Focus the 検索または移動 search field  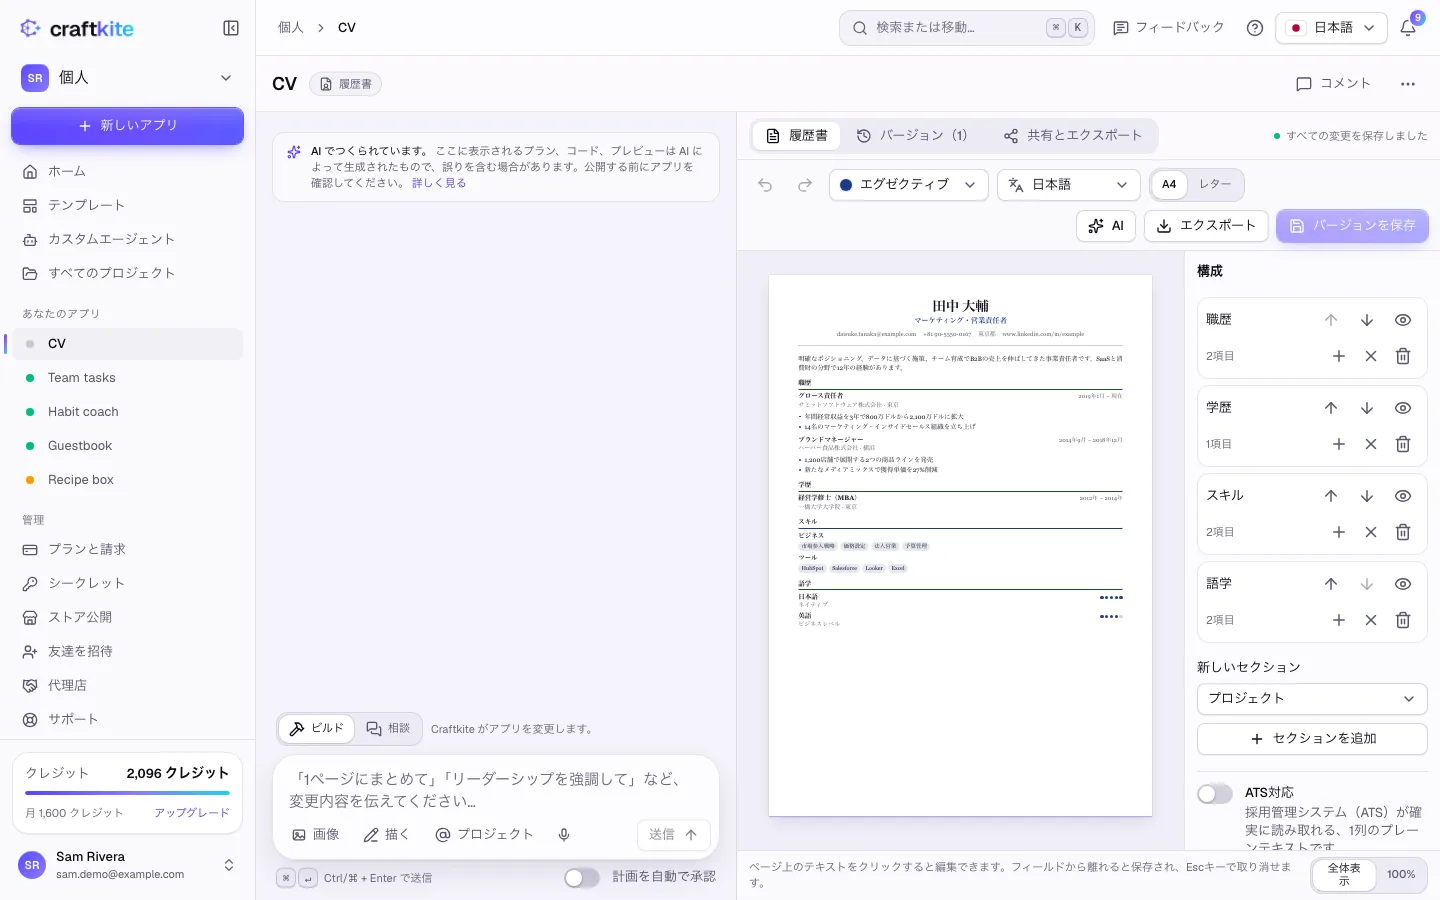point(967,28)
